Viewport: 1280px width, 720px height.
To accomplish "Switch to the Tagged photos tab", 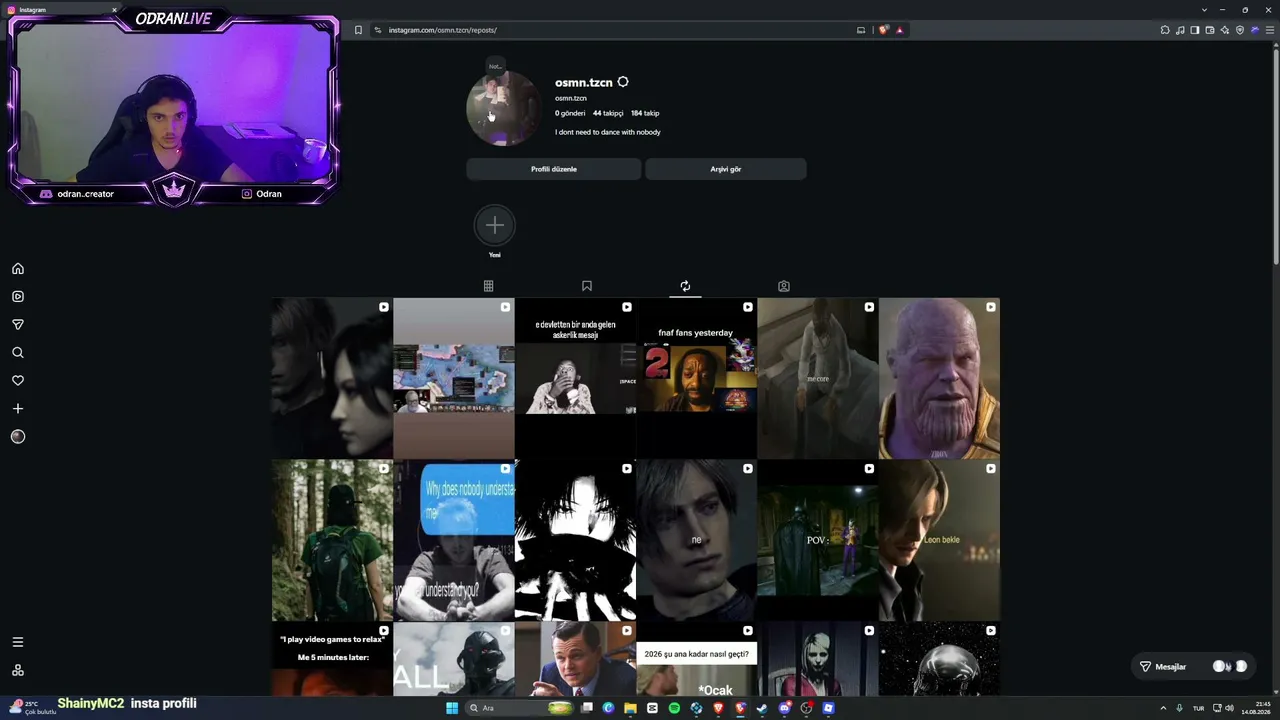I will pos(784,286).
